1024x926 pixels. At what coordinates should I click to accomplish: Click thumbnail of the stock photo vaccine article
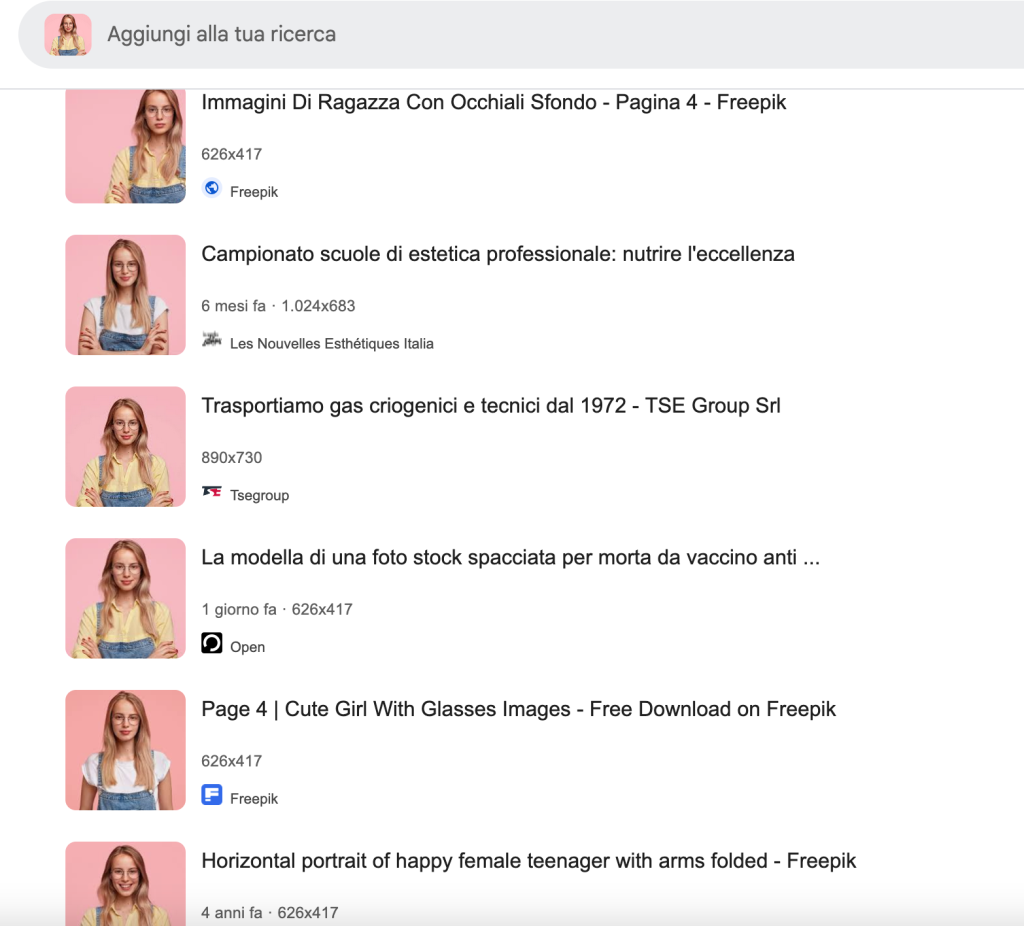pos(125,599)
